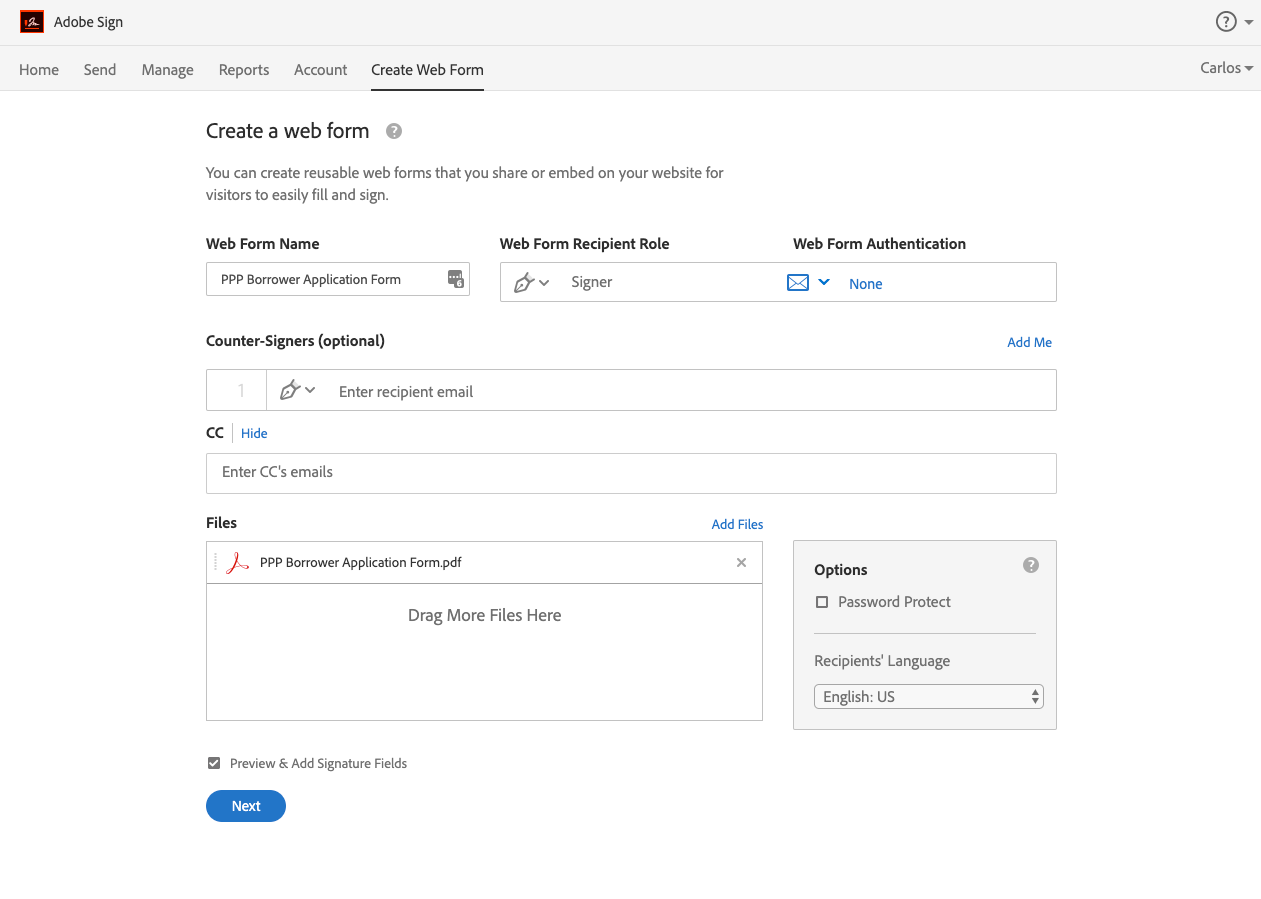Image resolution: width=1261 pixels, height=899 pixels.
Task: Click the Enter CC's emails field
Action: coord(630,472)
